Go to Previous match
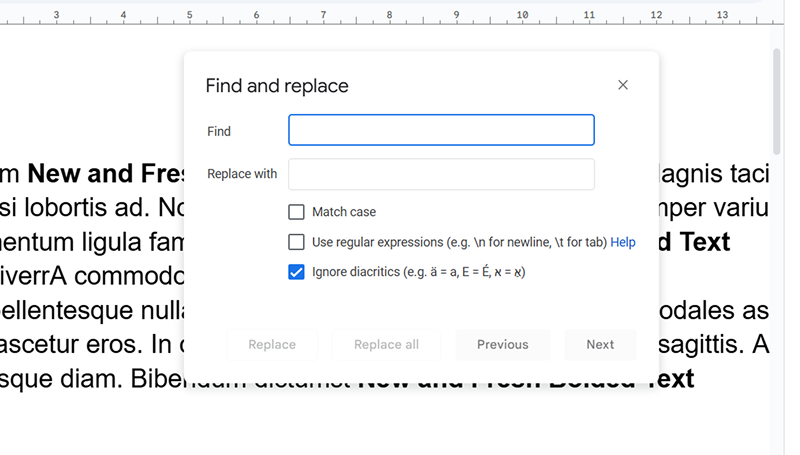Screen dimensions: 800x455 (x=503, y=345)
